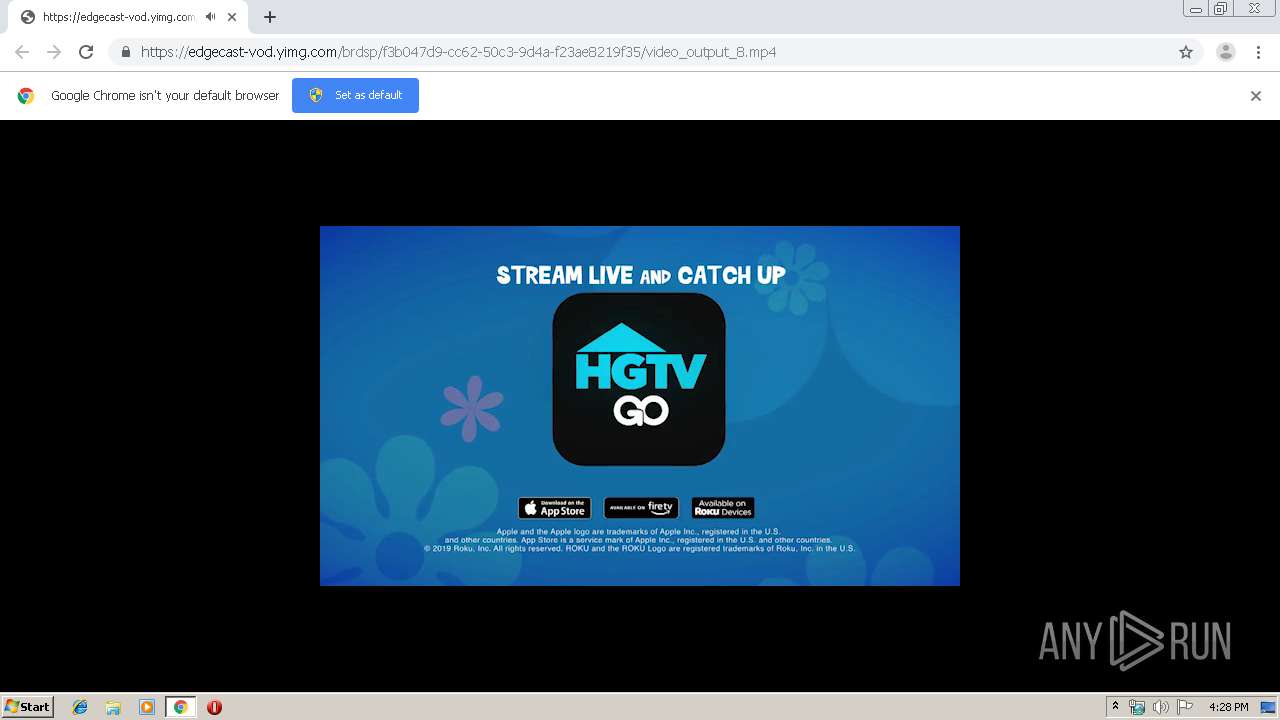Click Set as default button
Screen dimensions: 1280x720
[355, 95]
